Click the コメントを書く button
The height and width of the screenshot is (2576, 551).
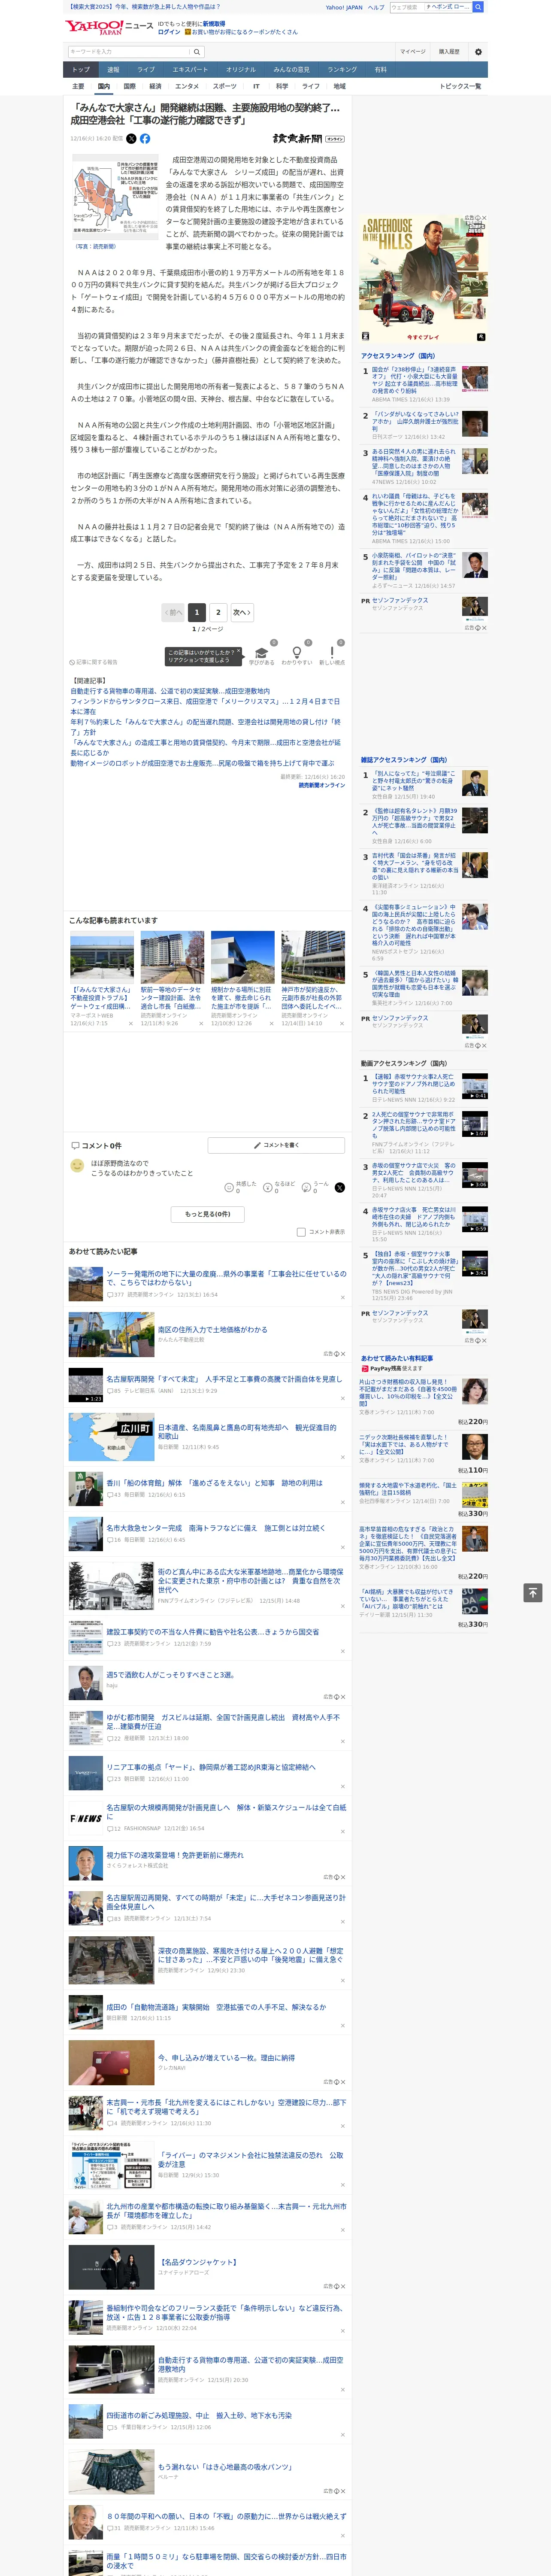277,1145
